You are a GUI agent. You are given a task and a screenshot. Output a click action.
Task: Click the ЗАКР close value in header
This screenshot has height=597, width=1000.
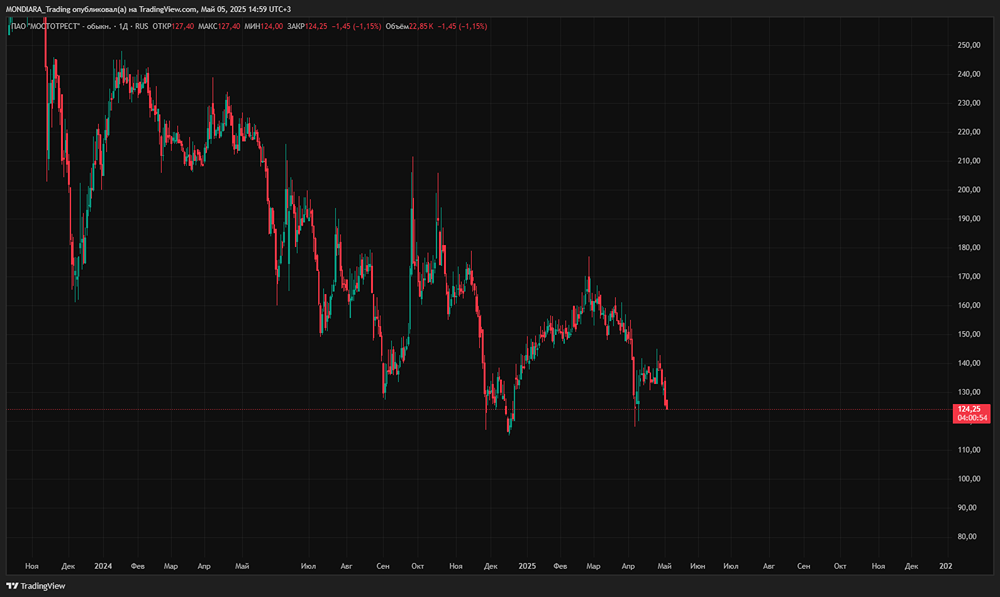[316, 26]
